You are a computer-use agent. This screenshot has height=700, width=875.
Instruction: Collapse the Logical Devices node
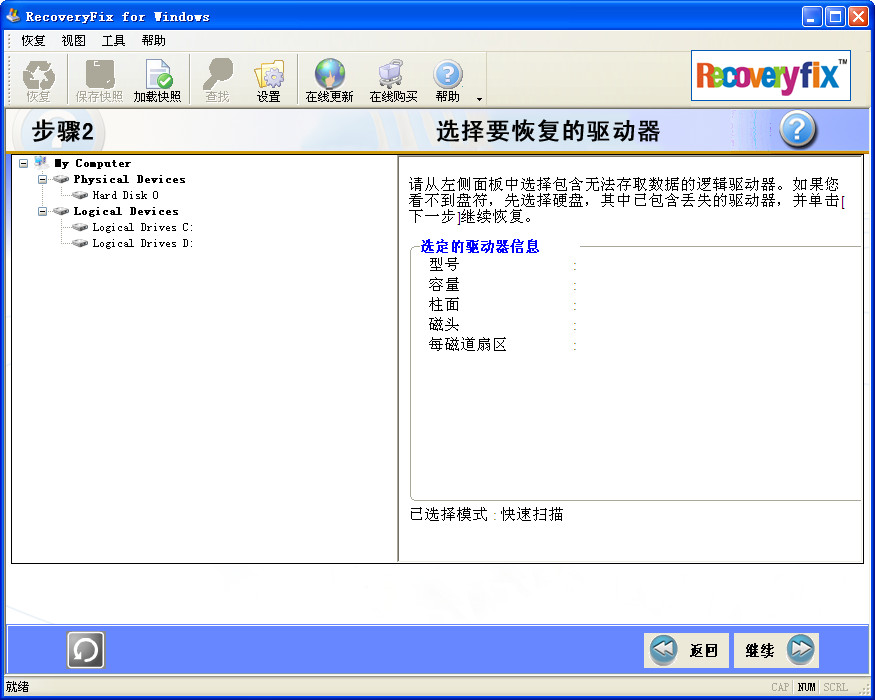pyautogui.click(x=40, y=211)
